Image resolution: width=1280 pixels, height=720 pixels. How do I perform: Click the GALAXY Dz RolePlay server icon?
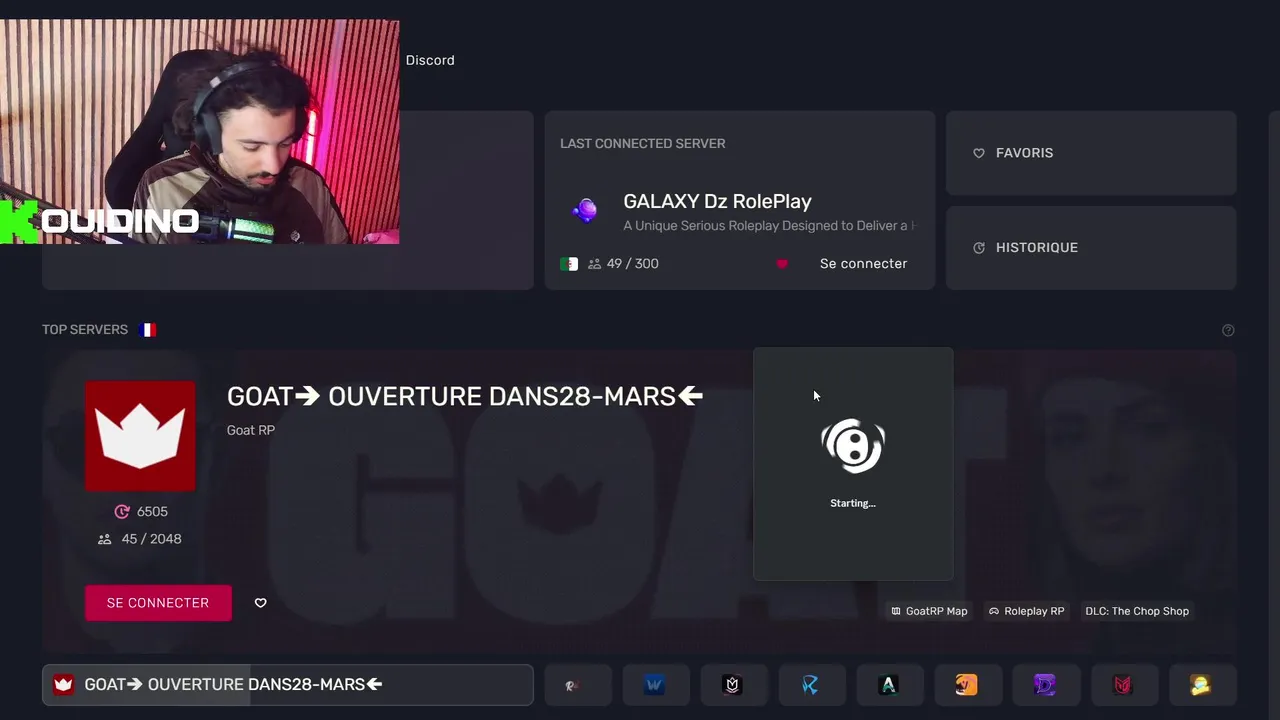(585, 210)
